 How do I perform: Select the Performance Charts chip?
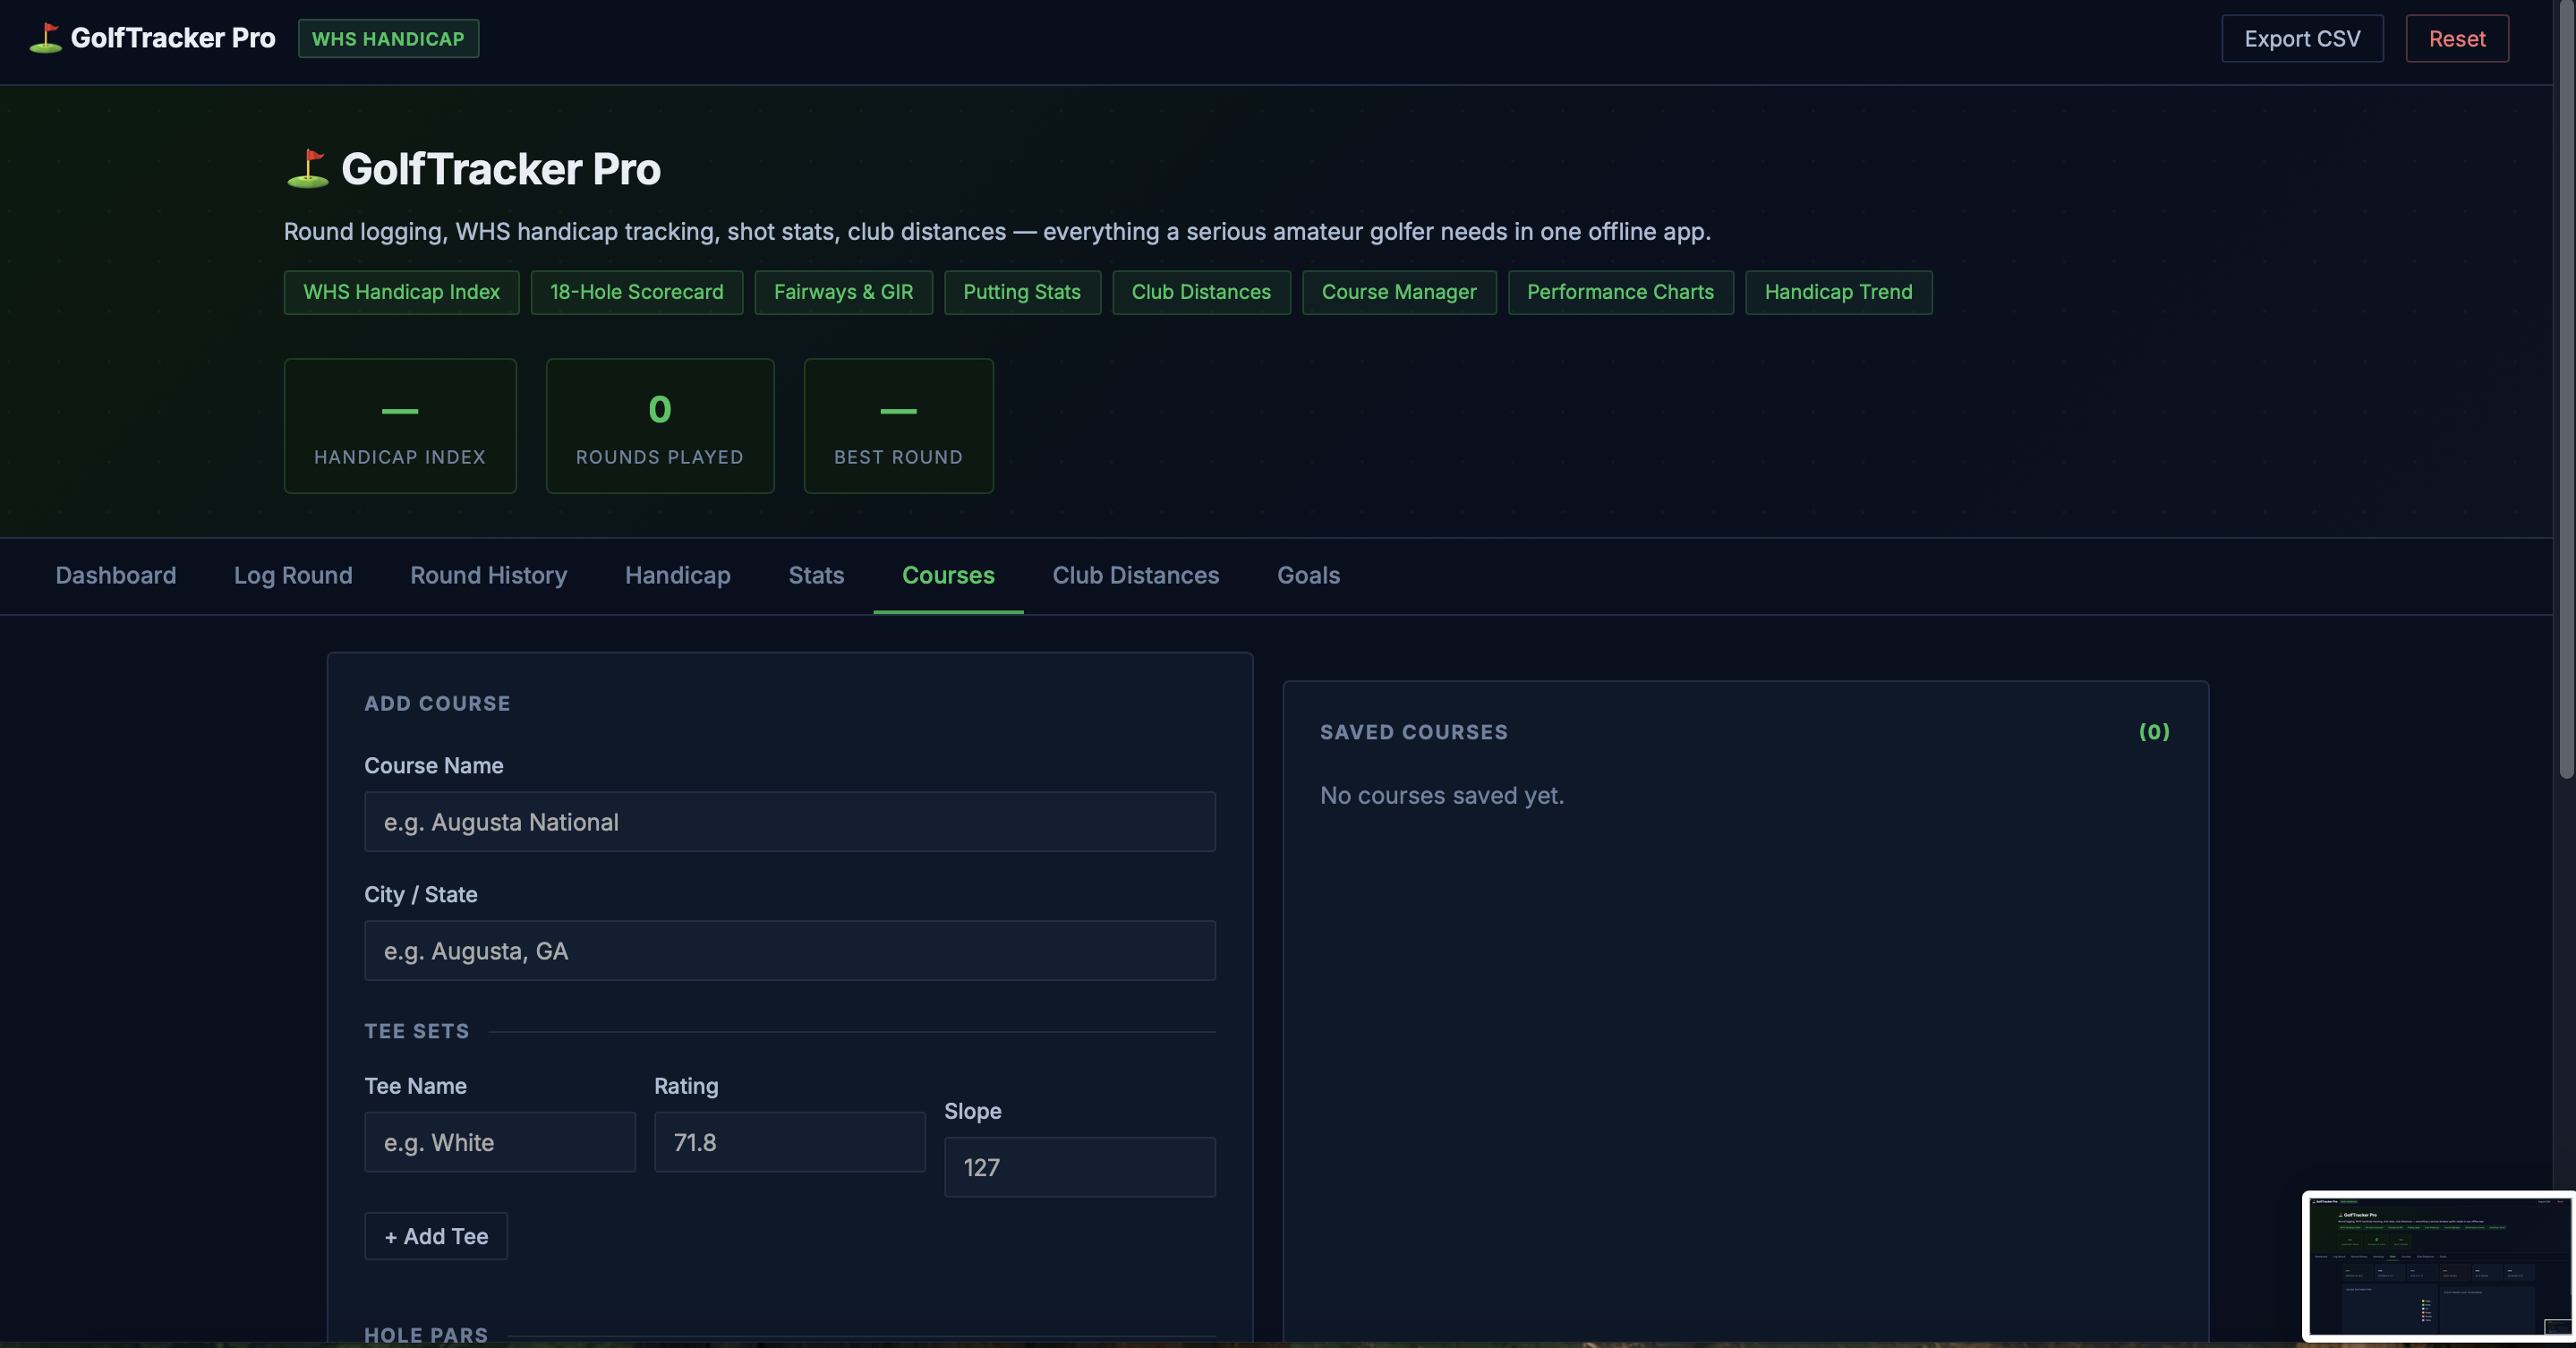click(1620, 292)
